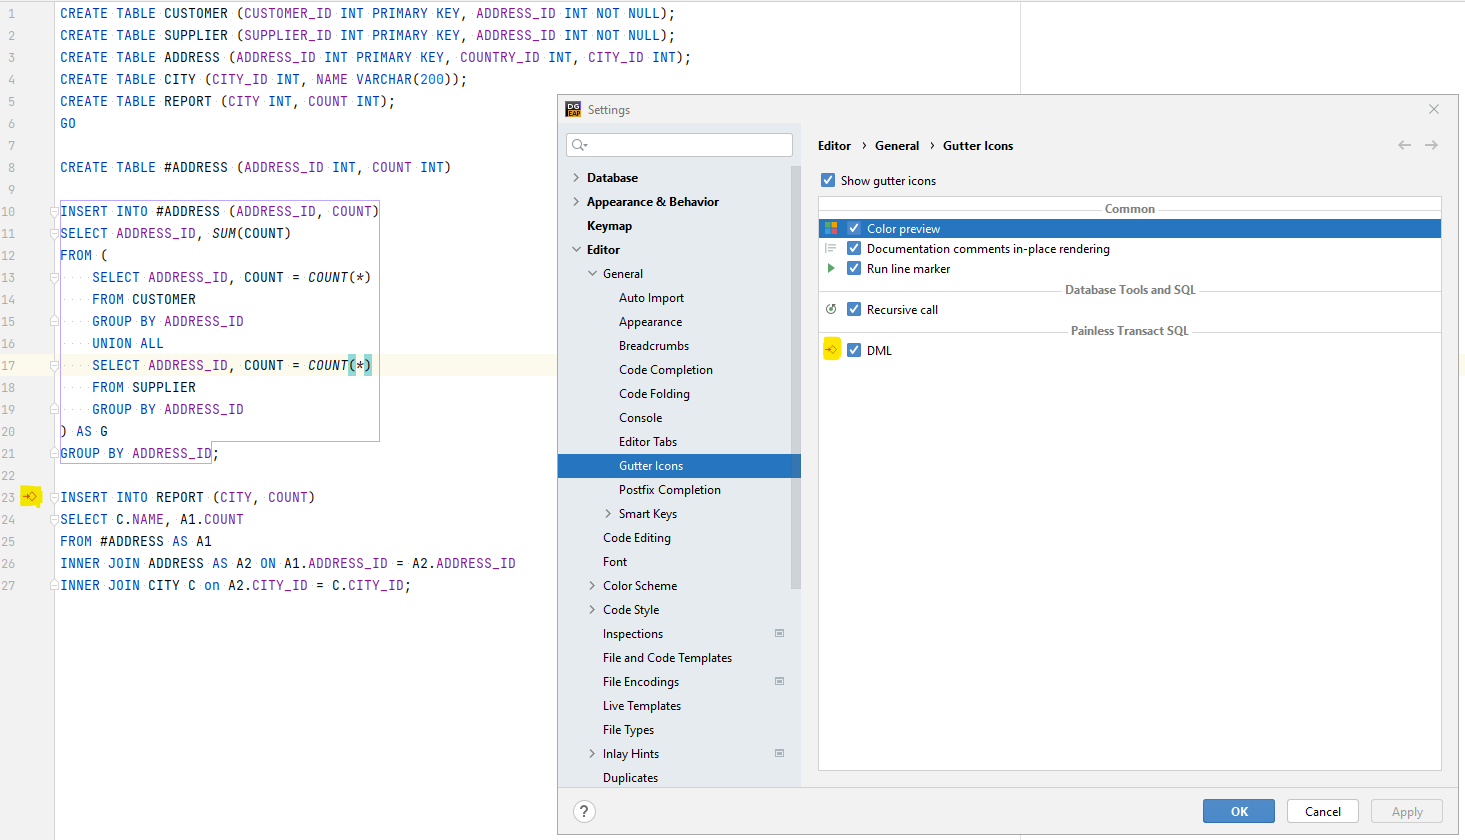Click the settings tree vertical scrollbar
The width and height of the screenshot is (1465, 840).
(x=796, y=377)
